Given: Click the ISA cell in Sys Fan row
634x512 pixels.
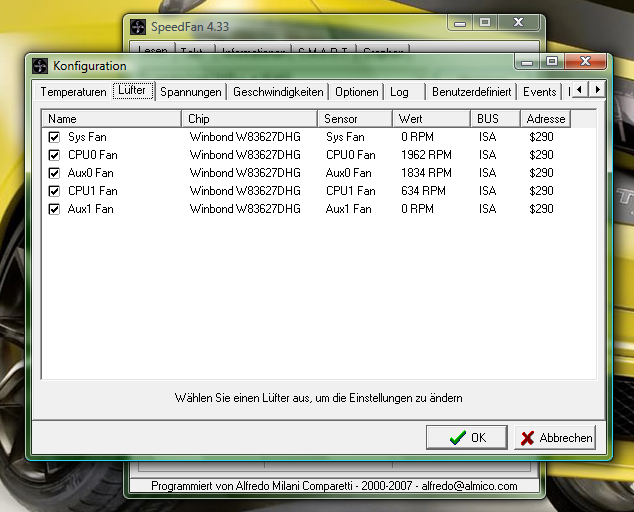Looking at the screenshot, I should pyautogui.click(x=487, y=137).
